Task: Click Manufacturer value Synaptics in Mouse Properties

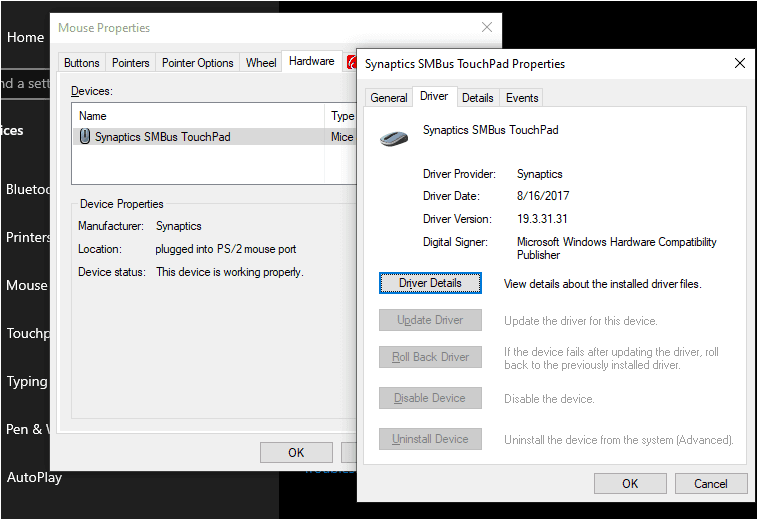Action: [178, 226]
